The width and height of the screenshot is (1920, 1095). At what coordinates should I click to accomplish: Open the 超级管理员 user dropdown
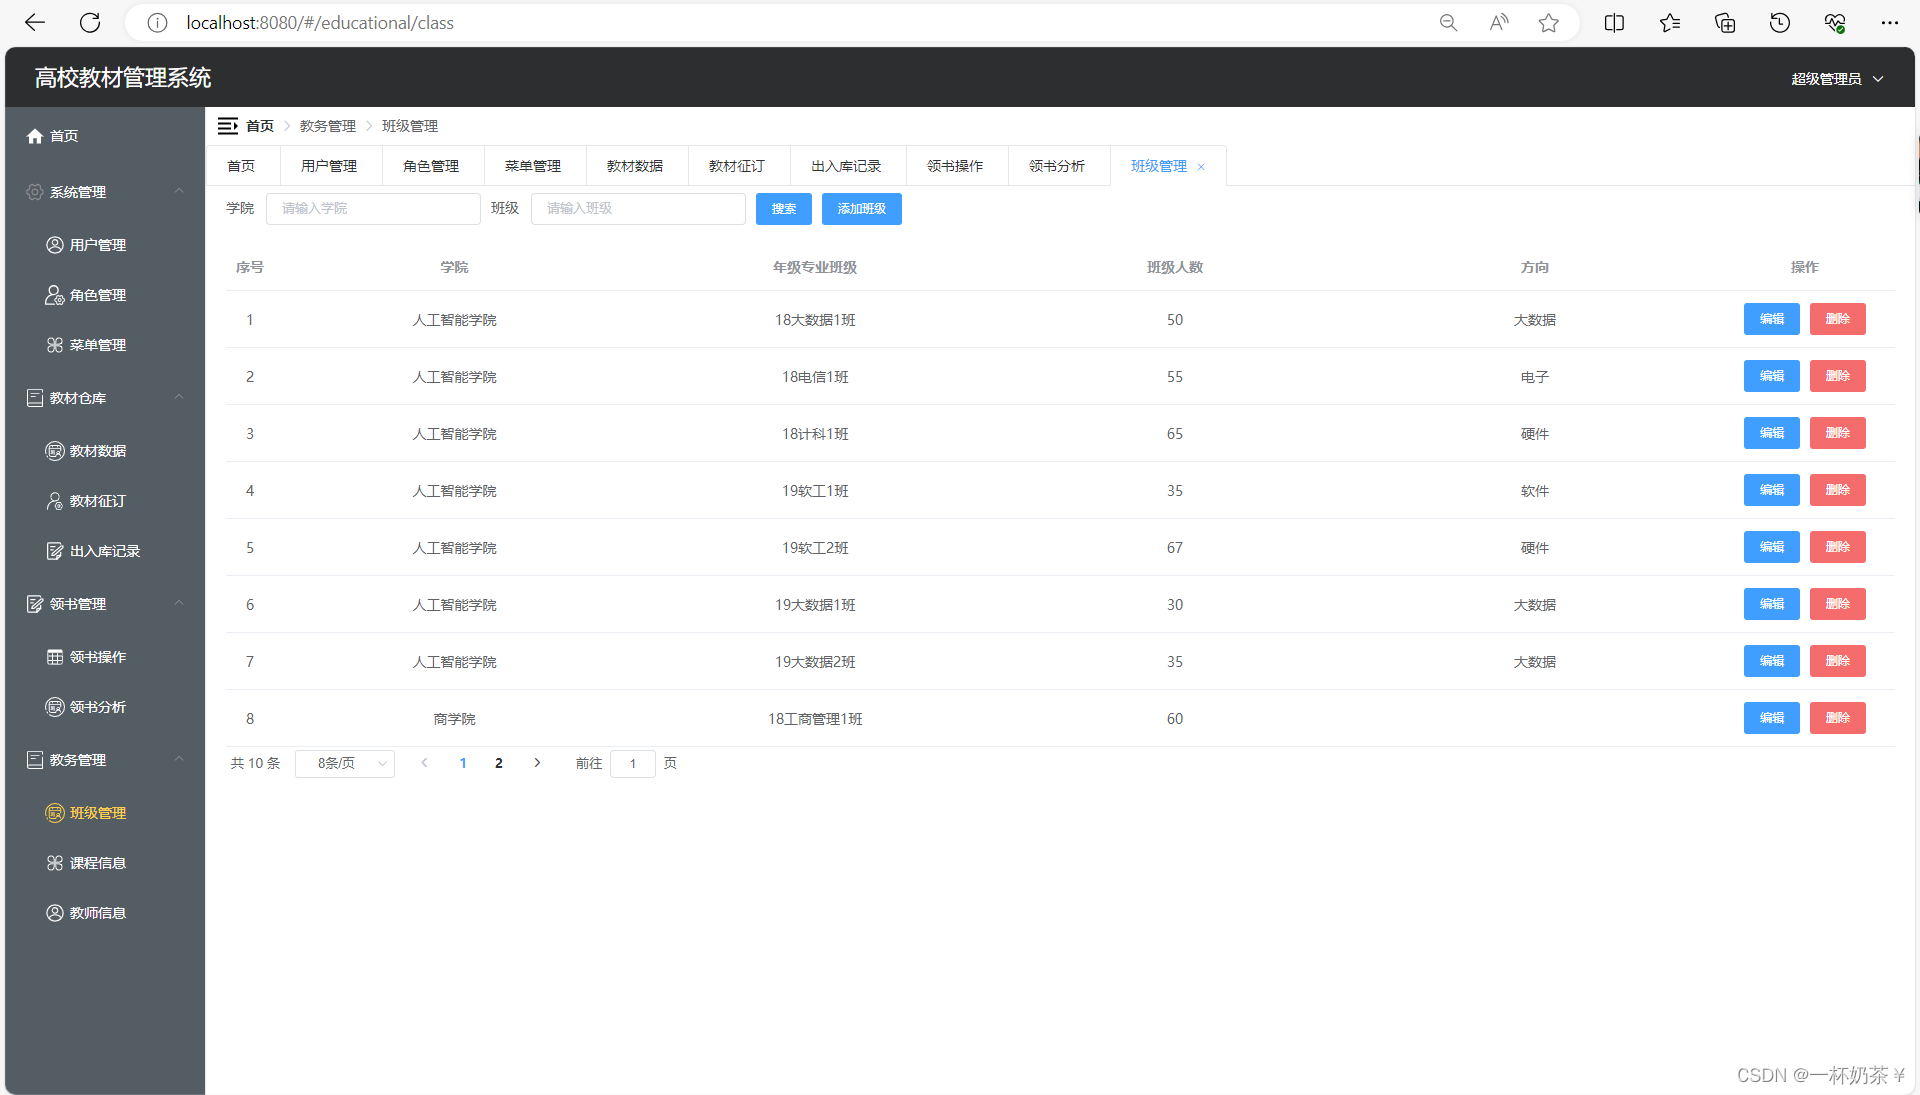(1837, 79)
